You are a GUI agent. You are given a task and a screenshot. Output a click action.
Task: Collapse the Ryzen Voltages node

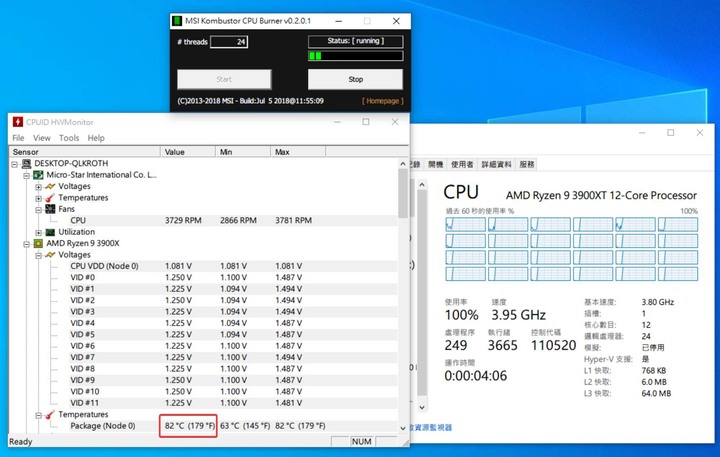39,255
